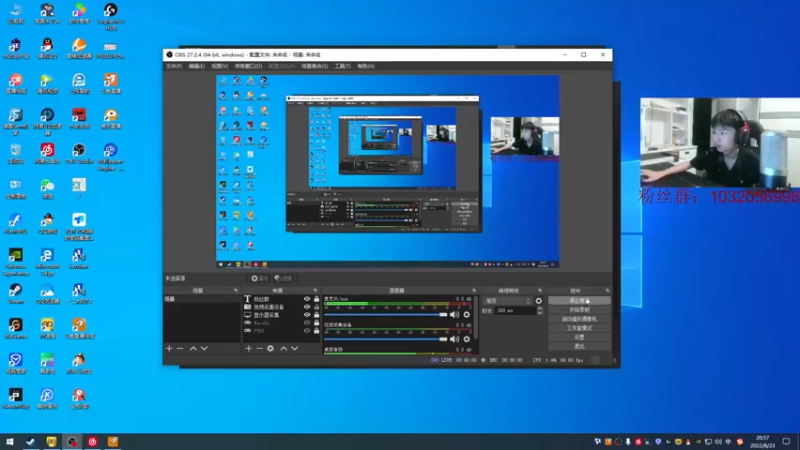Viewport: 800px width, 450px height.
Task: Toggle the lock on the 显示器采集 source
Action: tap(316, 315)
